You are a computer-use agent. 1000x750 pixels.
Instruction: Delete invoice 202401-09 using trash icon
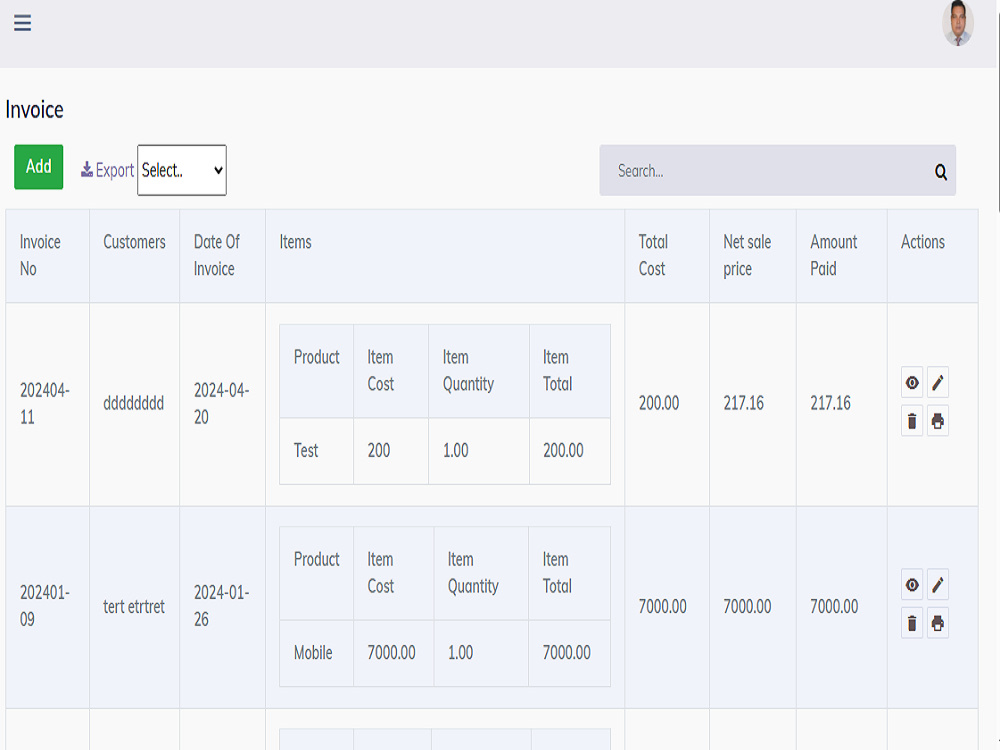pos(911,622)
